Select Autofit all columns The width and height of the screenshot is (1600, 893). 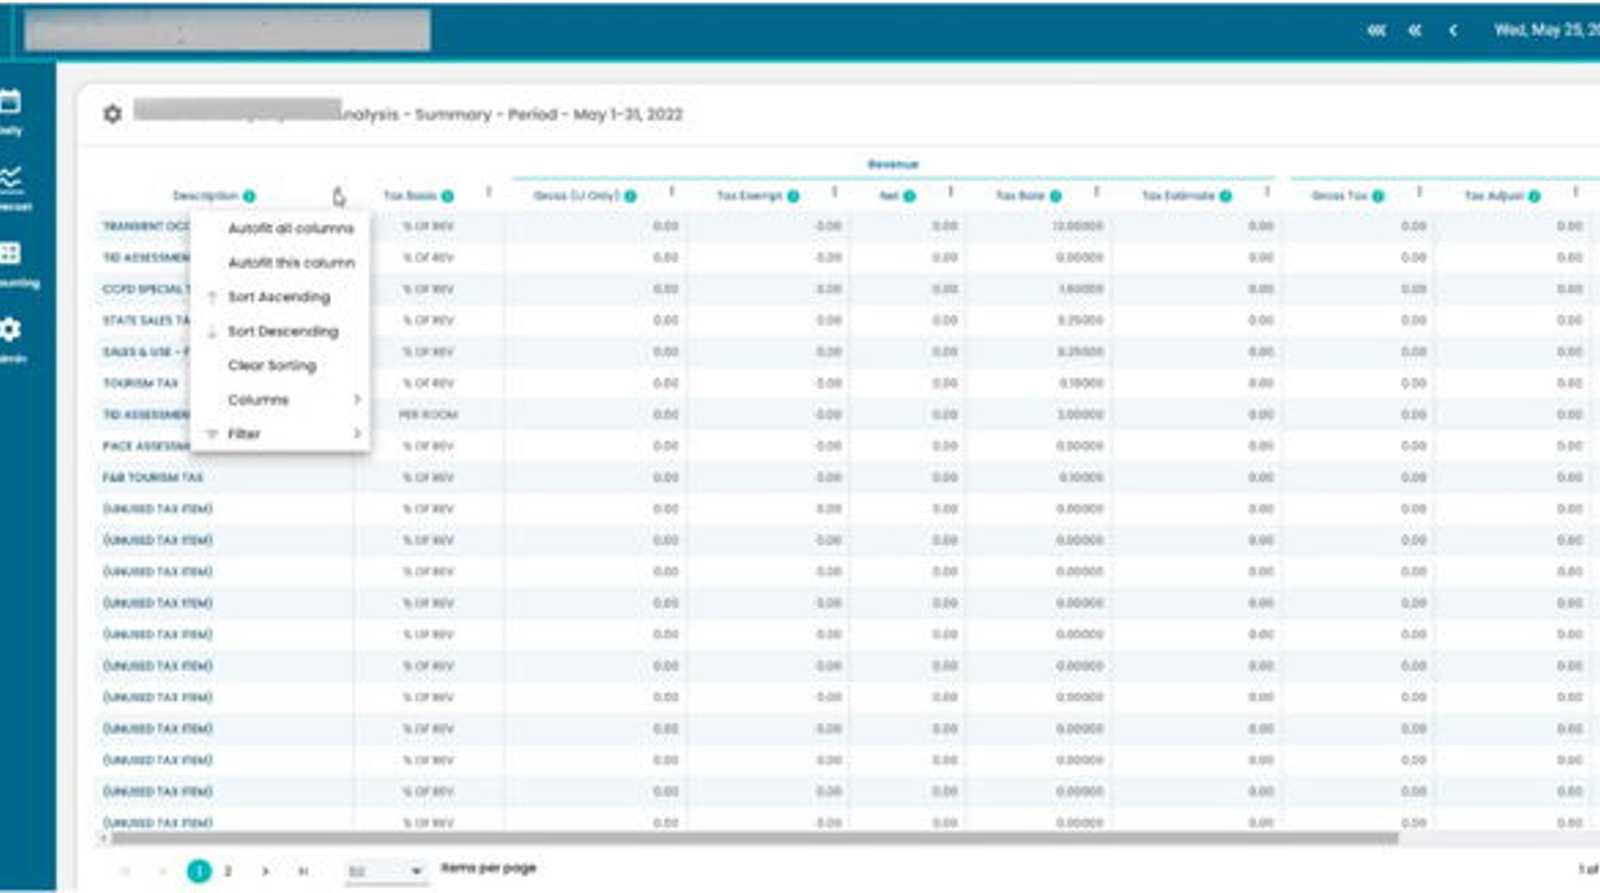pyautogui.click(x=291, y=228)
